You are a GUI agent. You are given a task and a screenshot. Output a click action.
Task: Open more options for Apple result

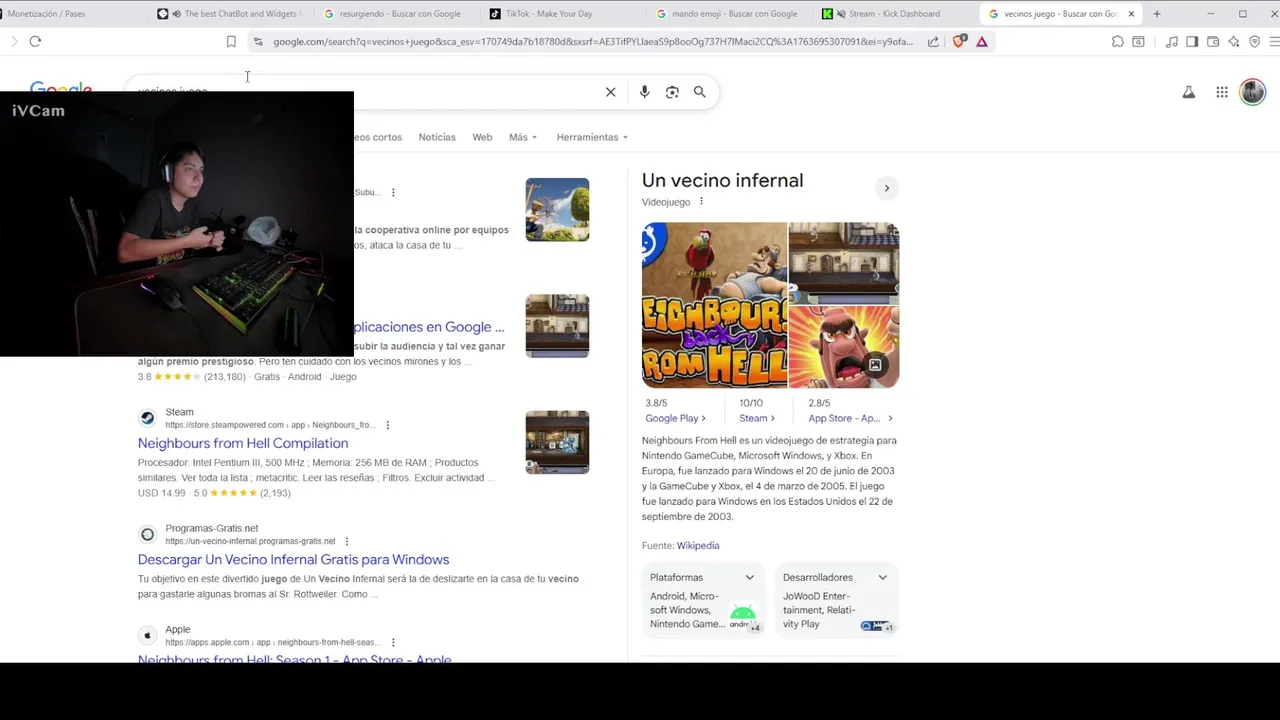point(393,642)
